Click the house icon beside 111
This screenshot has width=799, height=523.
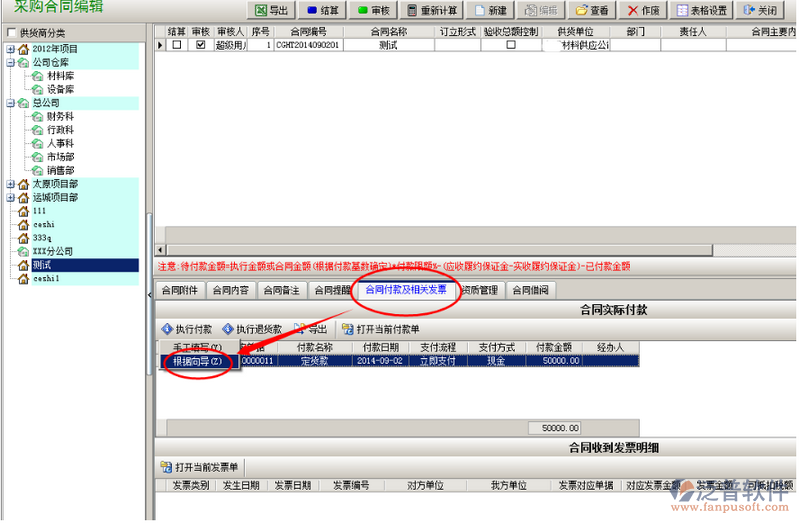coord(23,211)
